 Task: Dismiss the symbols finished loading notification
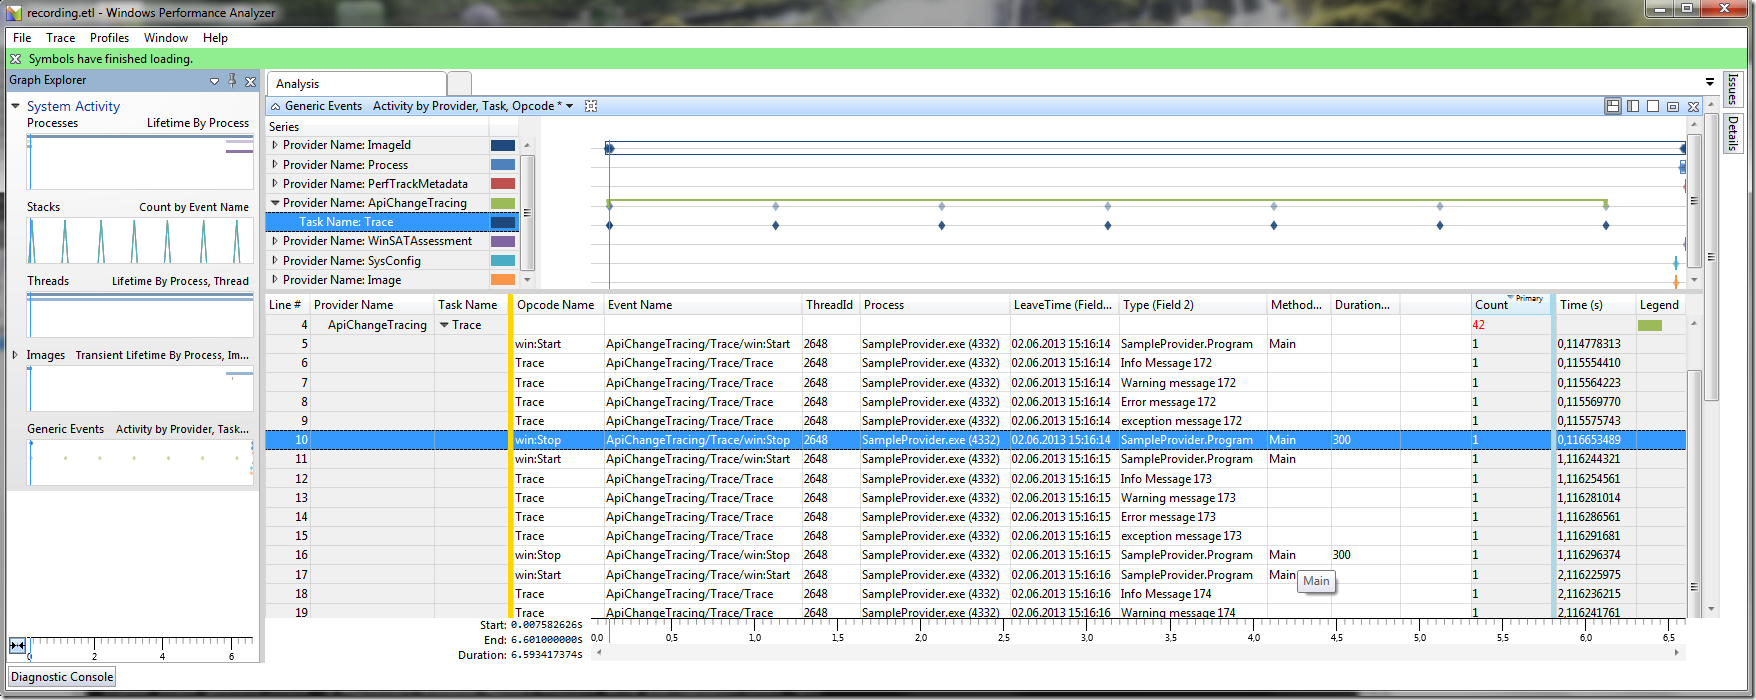15,59
